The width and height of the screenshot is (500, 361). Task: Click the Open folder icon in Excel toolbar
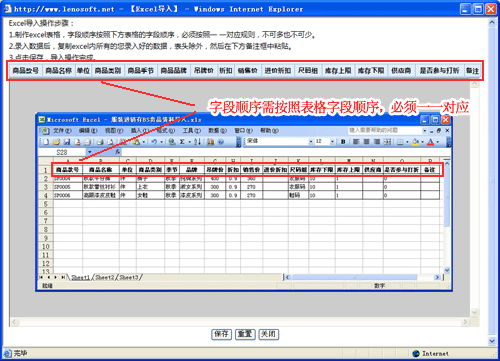[56, 142]
